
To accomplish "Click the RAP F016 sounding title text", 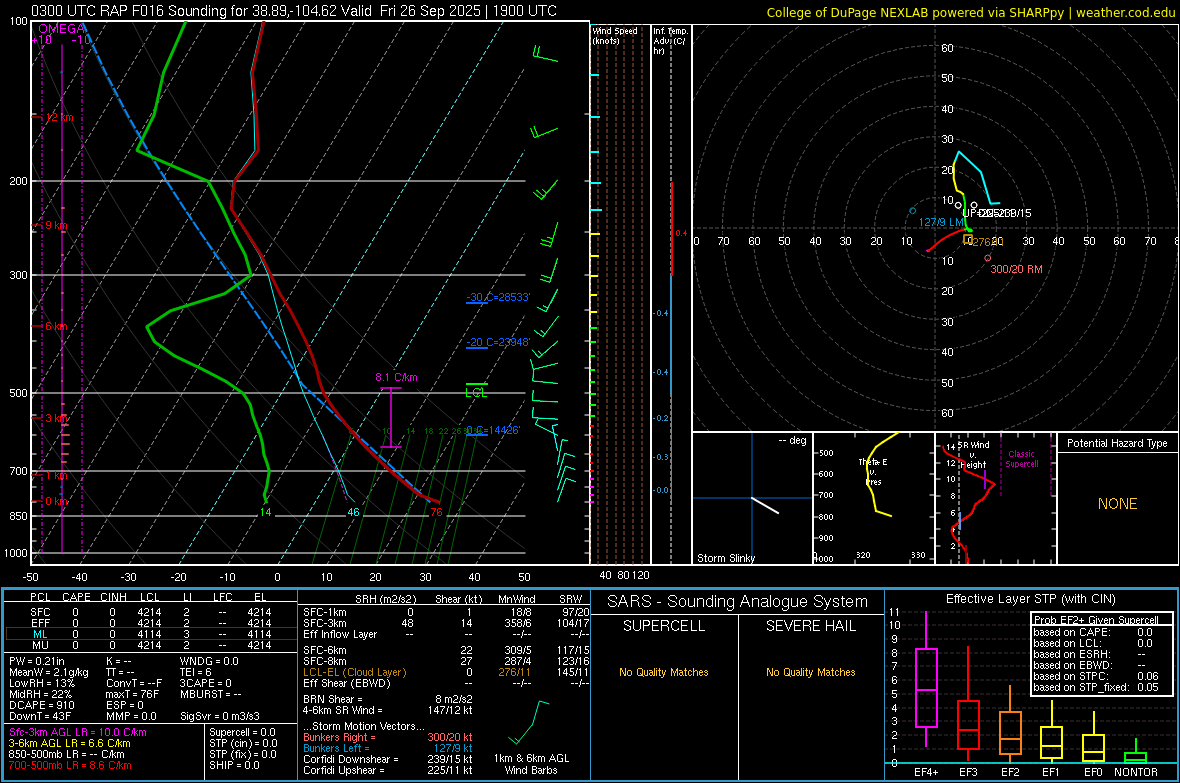I will pos(293,11).
